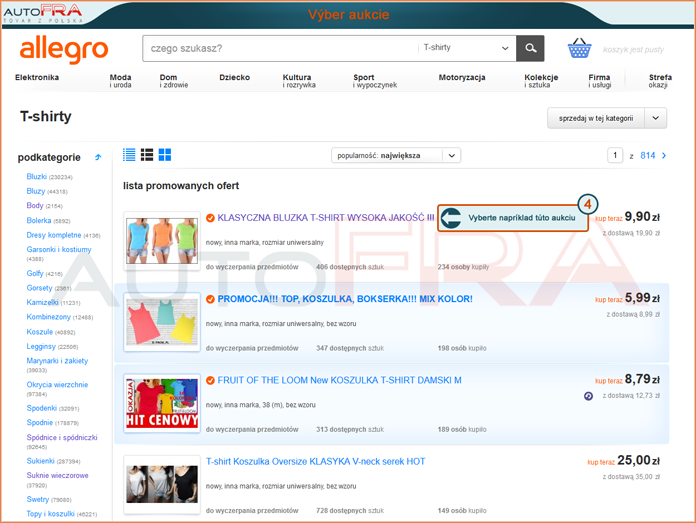Click the colorful t-shirts product thumbnail
696x523 pixels.
pos(162,241)
